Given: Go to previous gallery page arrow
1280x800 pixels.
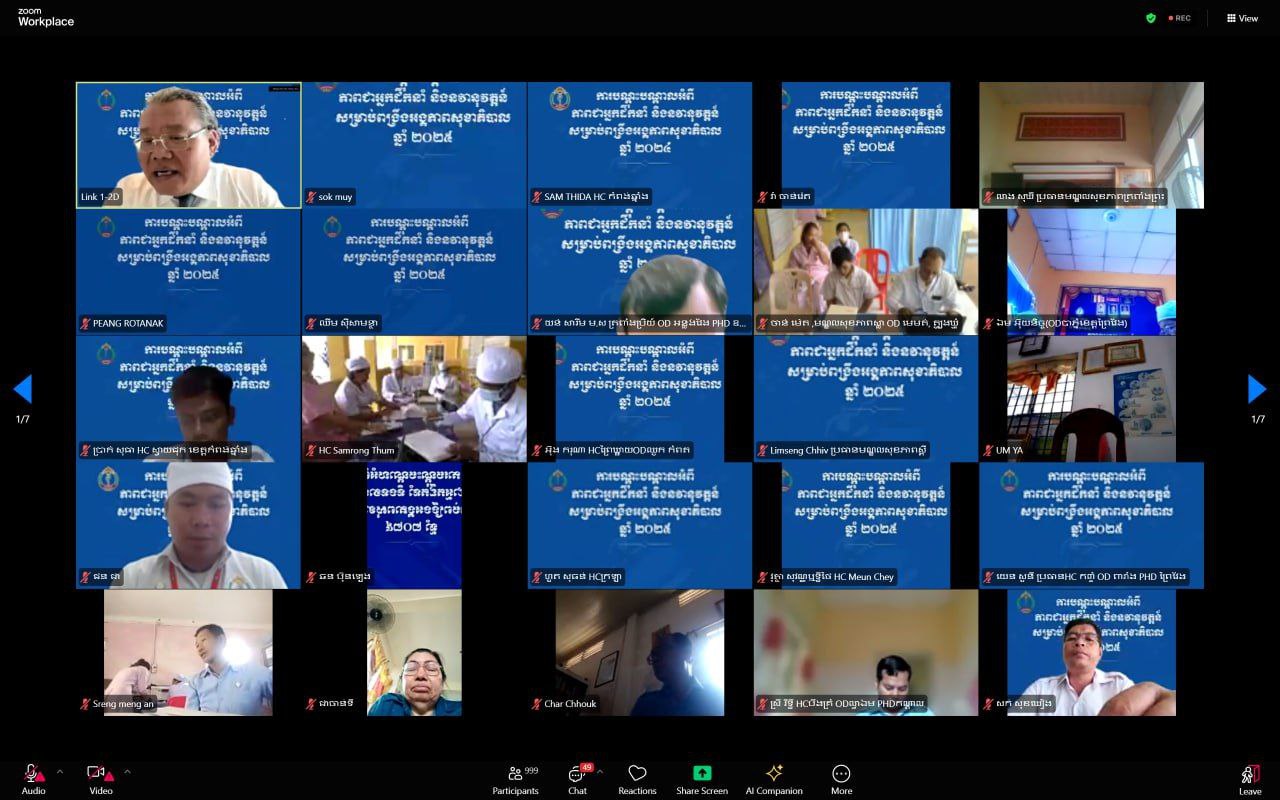Looking at the screenshot, I should pos(22,389).
